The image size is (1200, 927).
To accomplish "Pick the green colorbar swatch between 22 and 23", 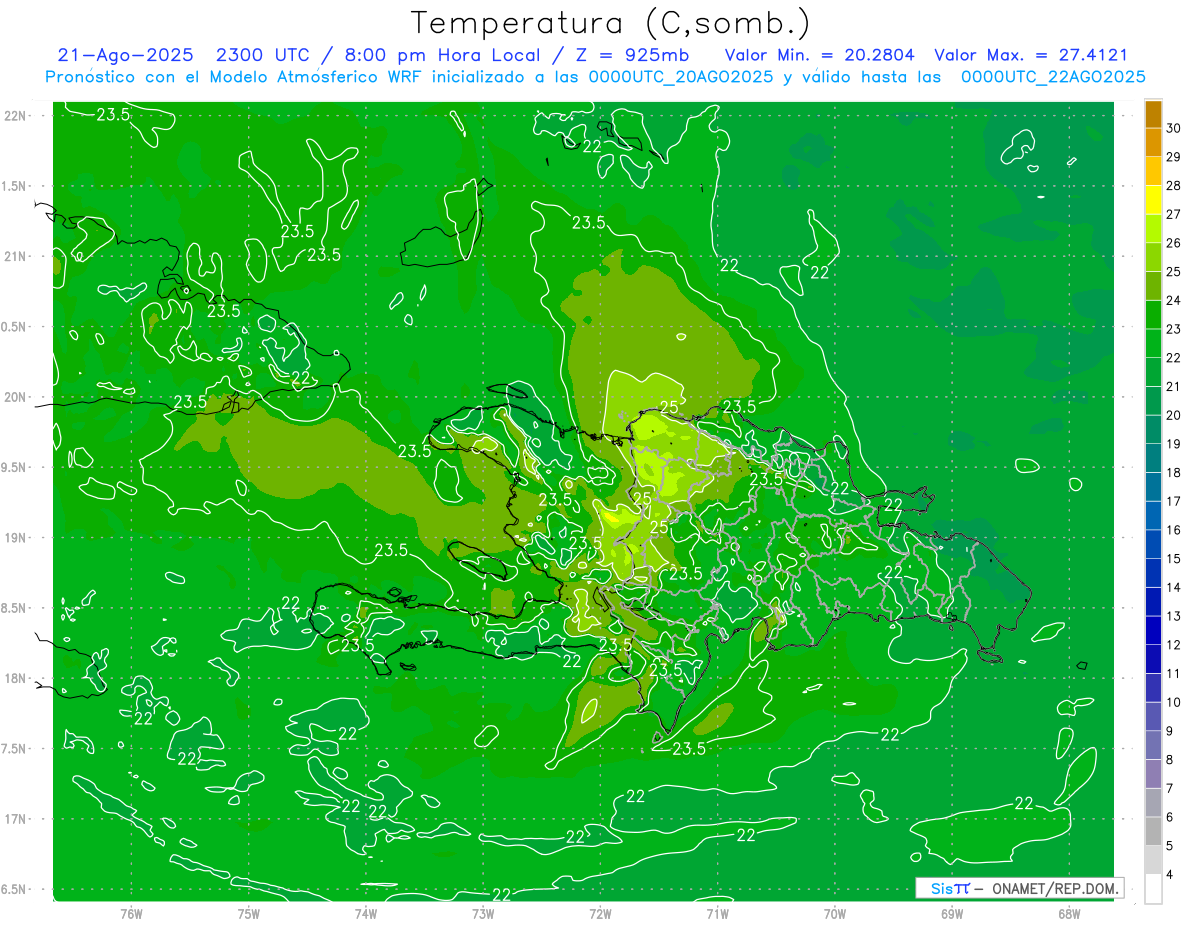I will click(x=1153, y=344).
